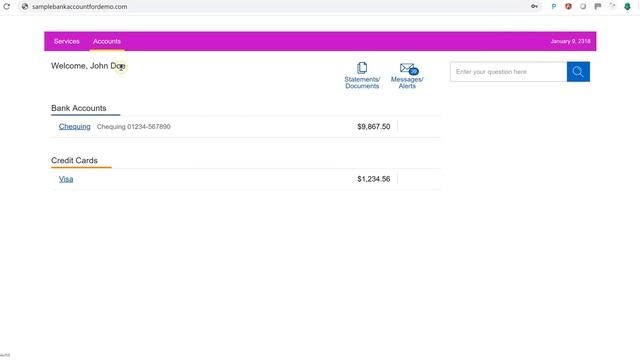Click the gray circle extension icon

click(583, 7)
